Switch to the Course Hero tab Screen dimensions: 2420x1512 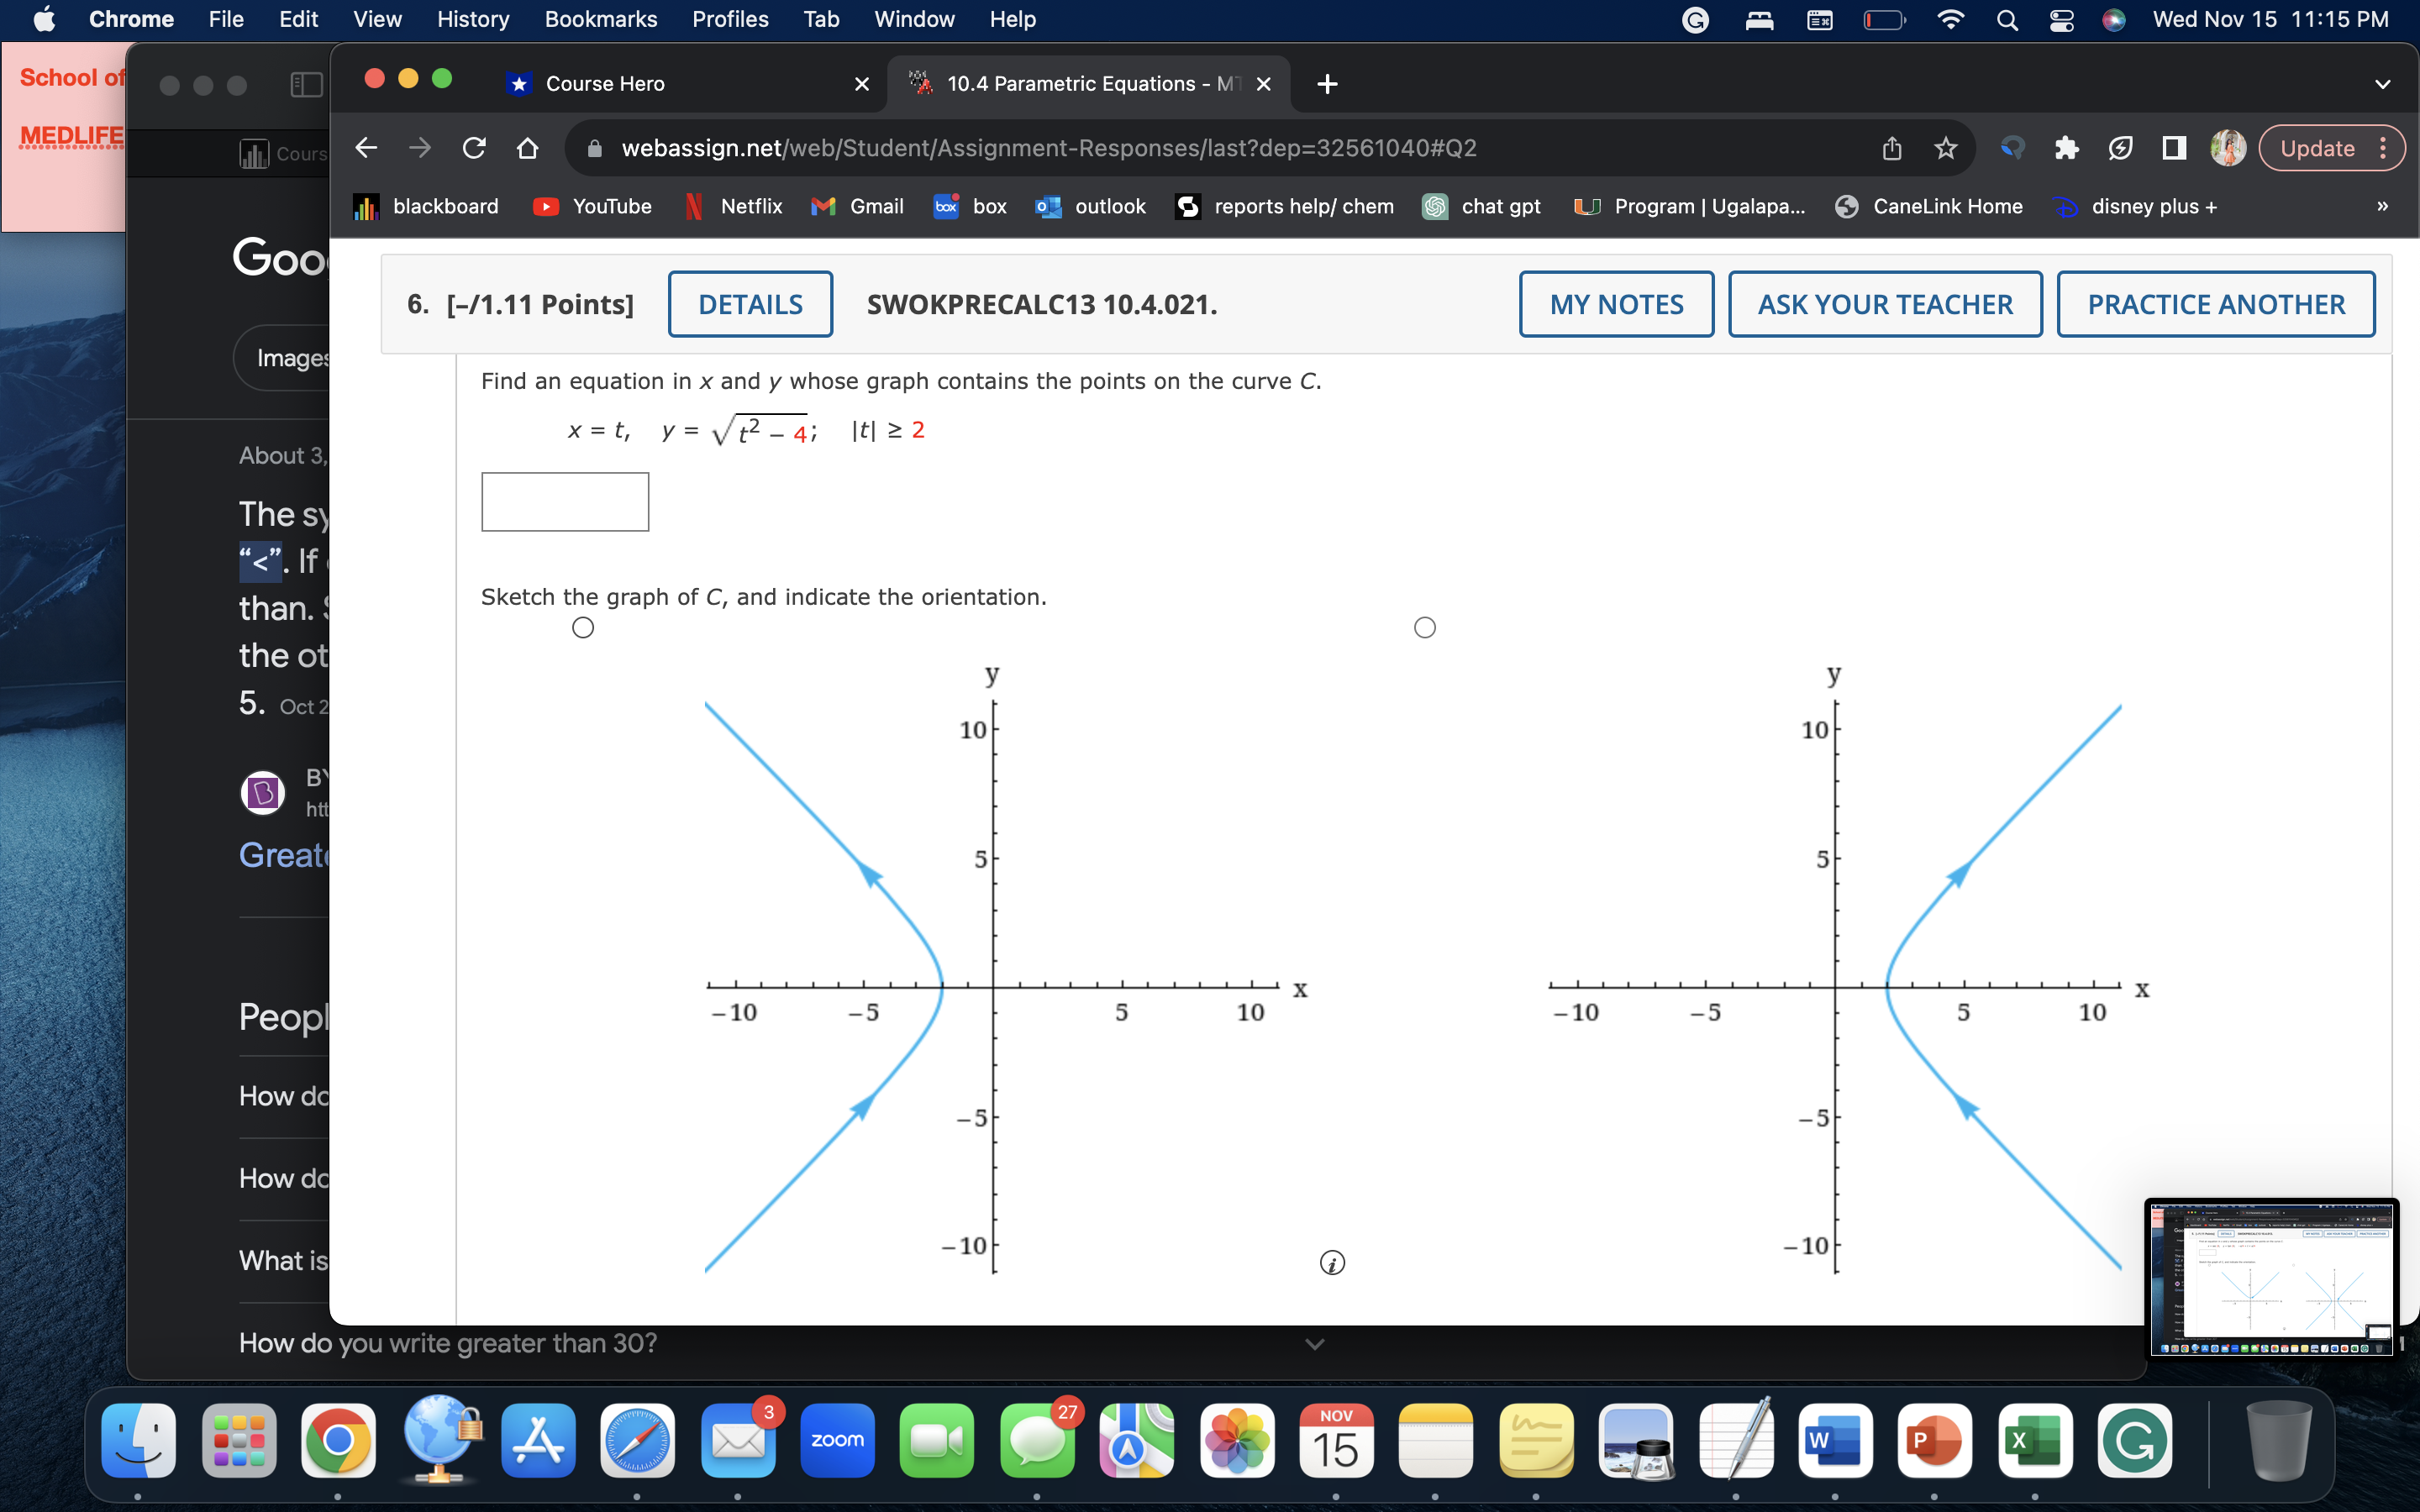tap(603, 84)
